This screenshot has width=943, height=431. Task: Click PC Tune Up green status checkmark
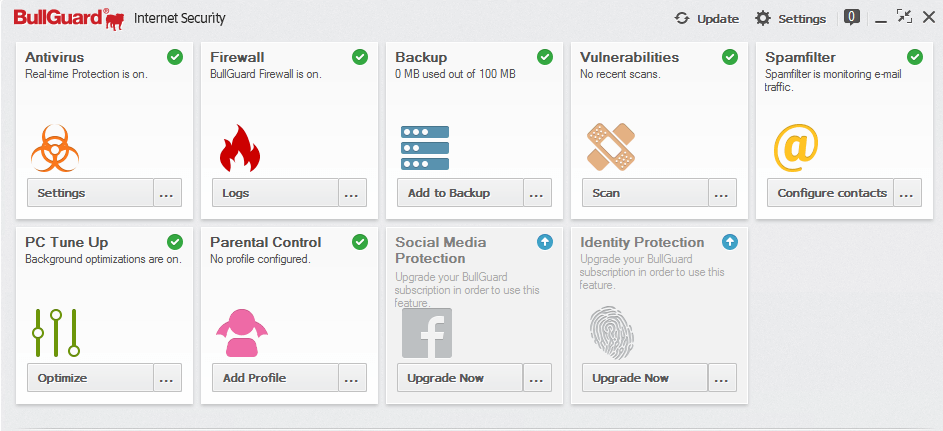point(174,242)
